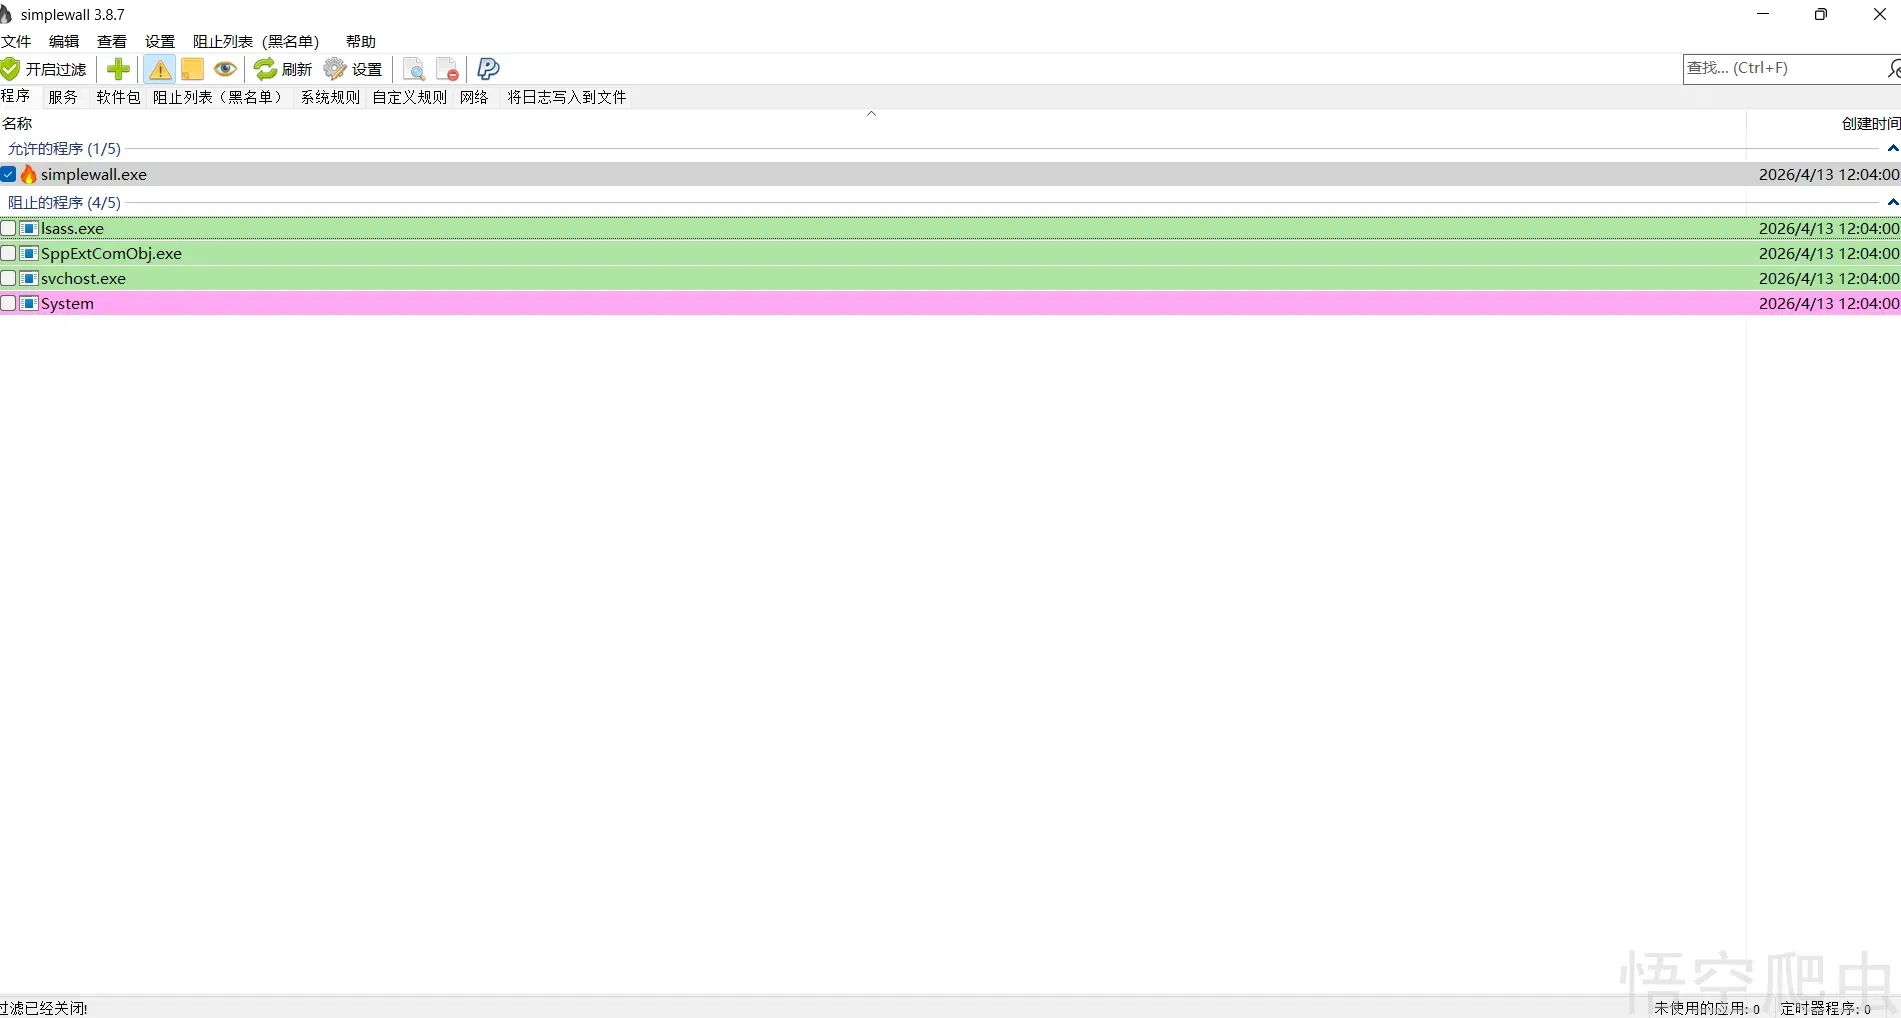Click the yellow sticky-note icon in toolbar
Viewport: 1901px width, 1018px height.
click(192, 69)
